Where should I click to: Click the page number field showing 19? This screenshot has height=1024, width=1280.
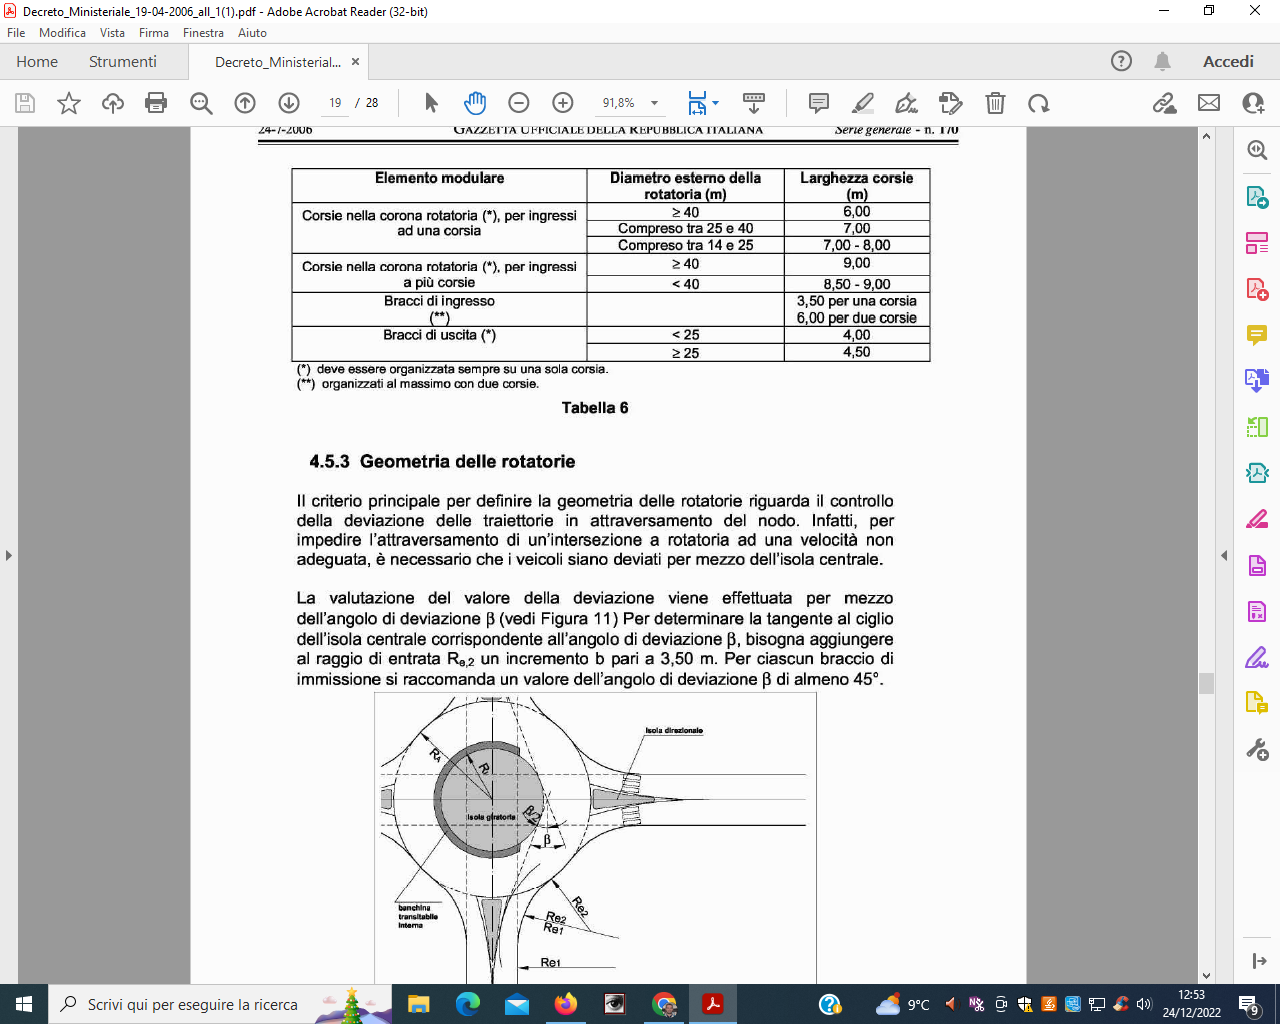[x=335, y=103]
